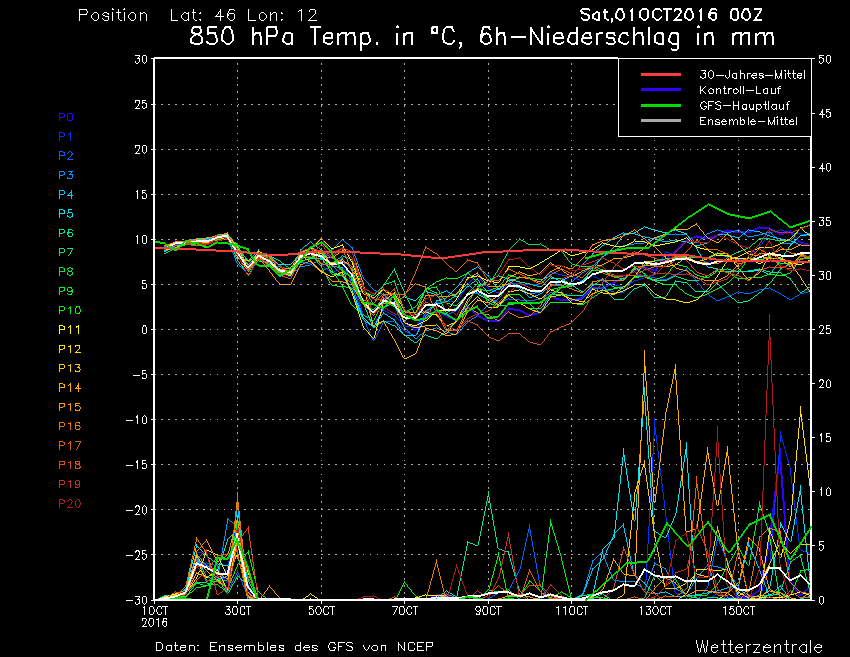The width and height of the screenshot is (850, 657).
Task: Click the Daten source line at bottom
Action: pos(294,646)
